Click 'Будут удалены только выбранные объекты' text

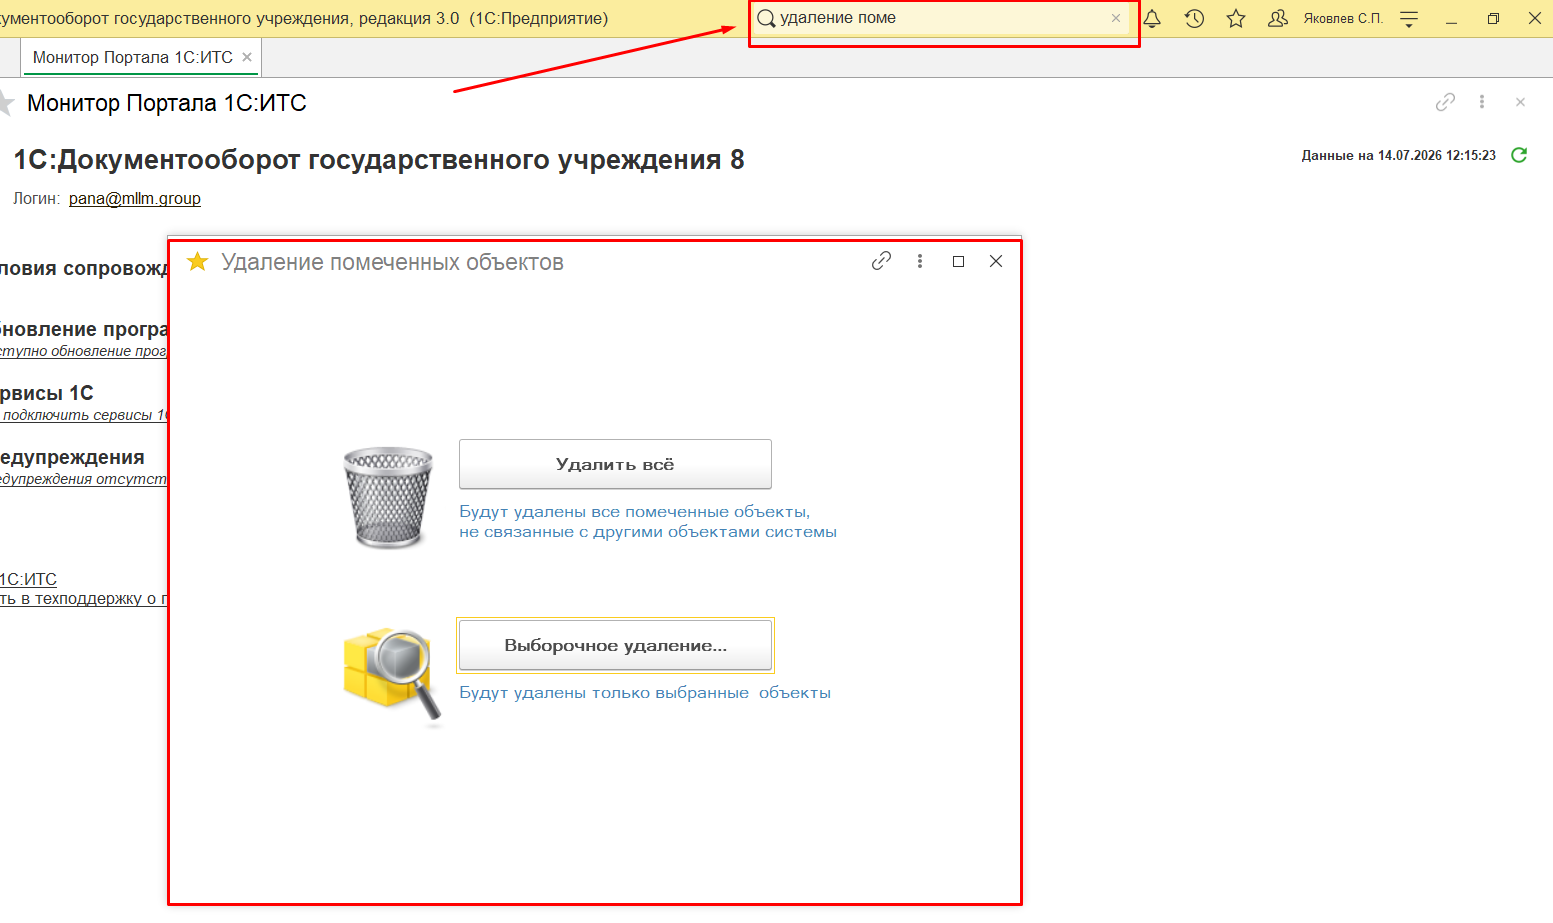[x=645, y=693]
